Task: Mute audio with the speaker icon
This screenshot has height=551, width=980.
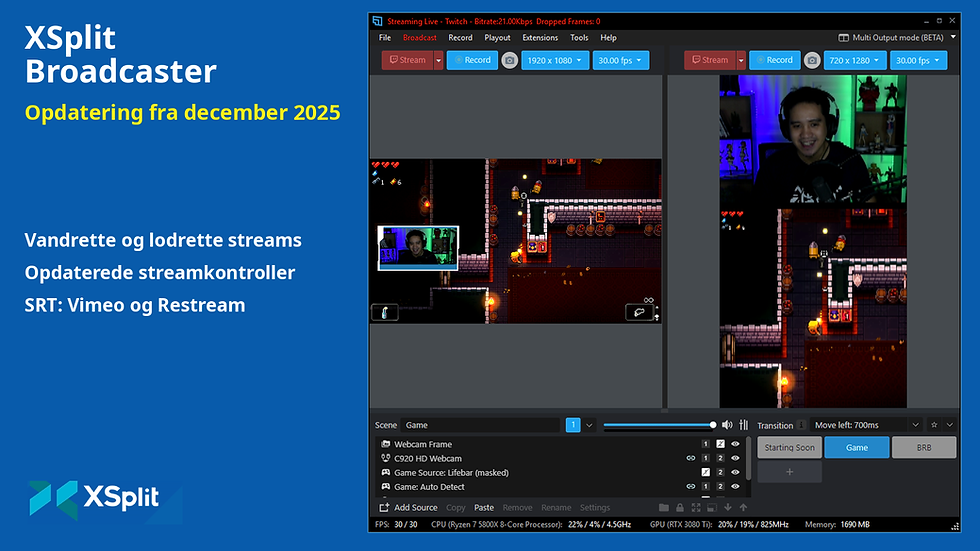Action: pos(727,425)
